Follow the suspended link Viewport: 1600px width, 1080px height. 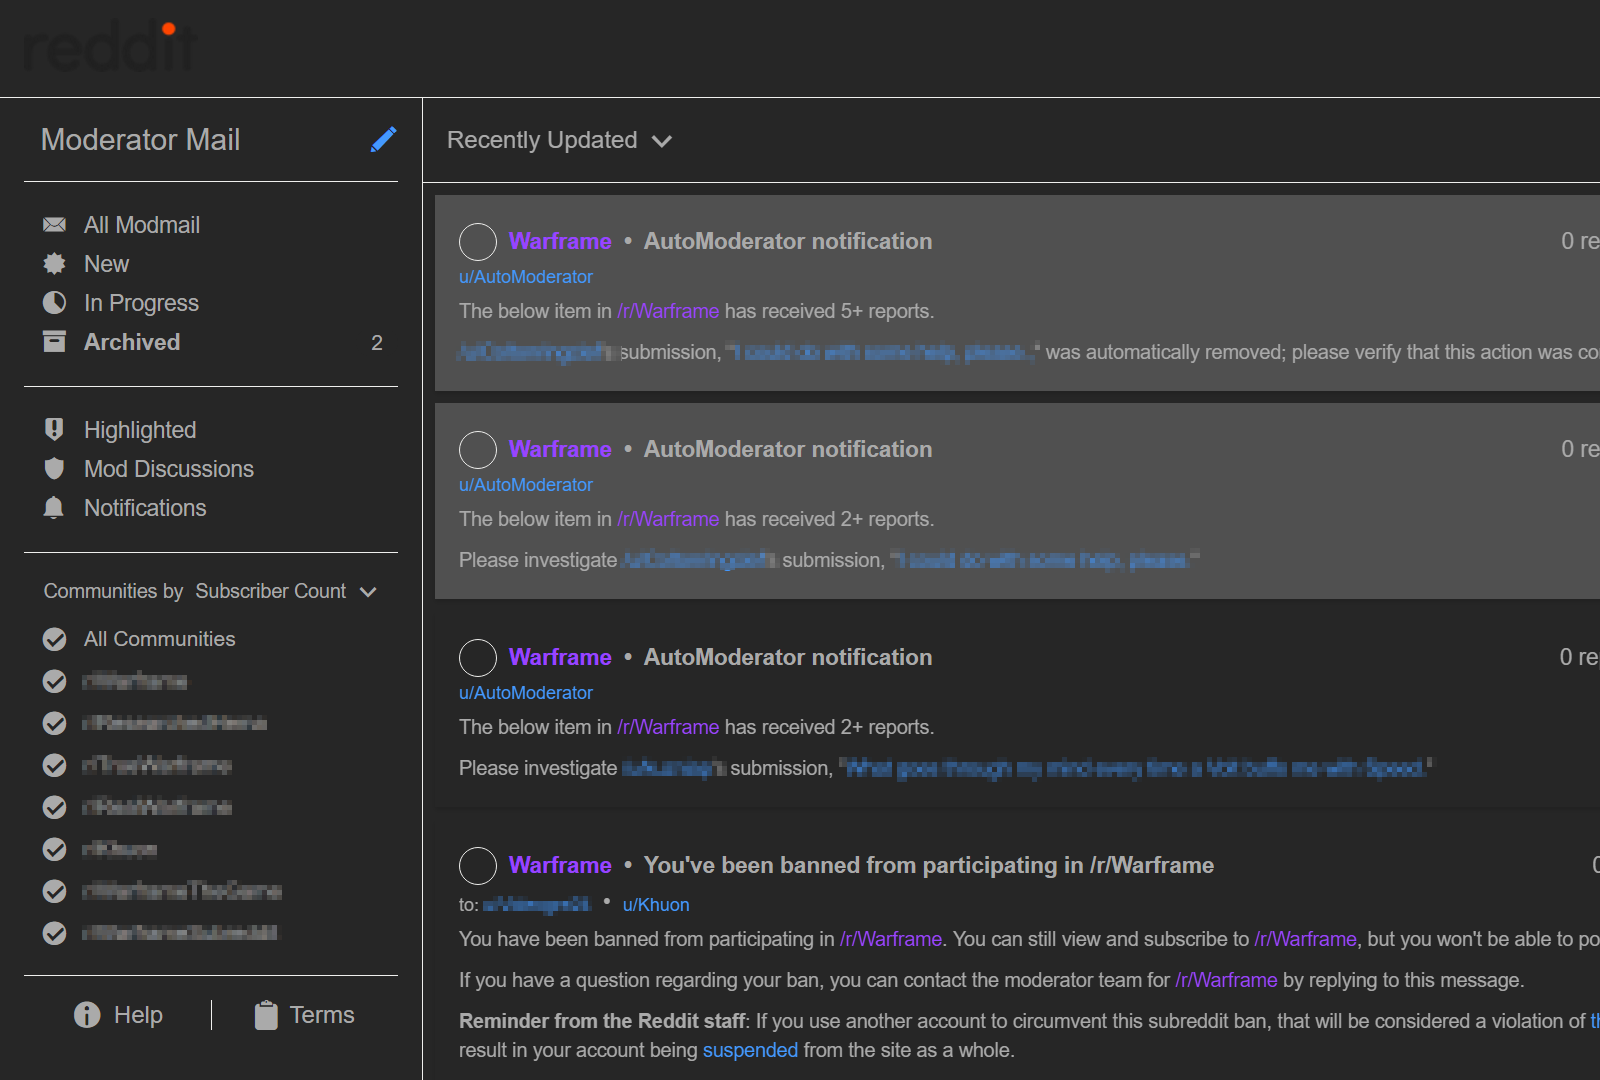[750, 1050]
